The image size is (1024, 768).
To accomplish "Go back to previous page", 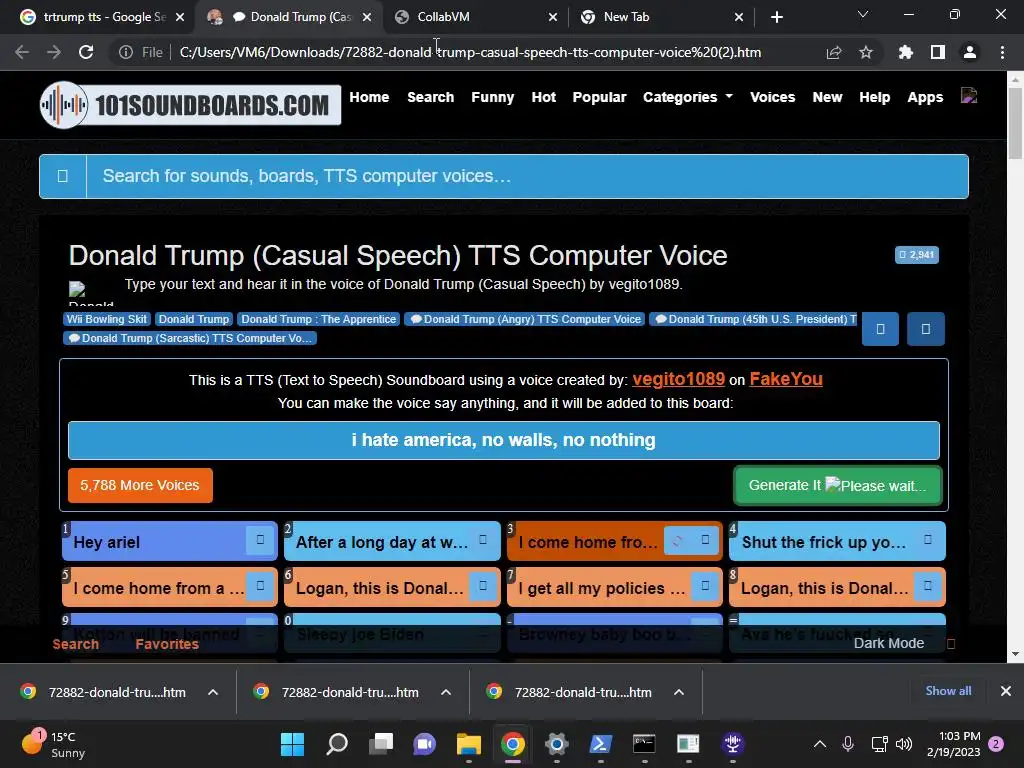I will [x=22, y=52].
